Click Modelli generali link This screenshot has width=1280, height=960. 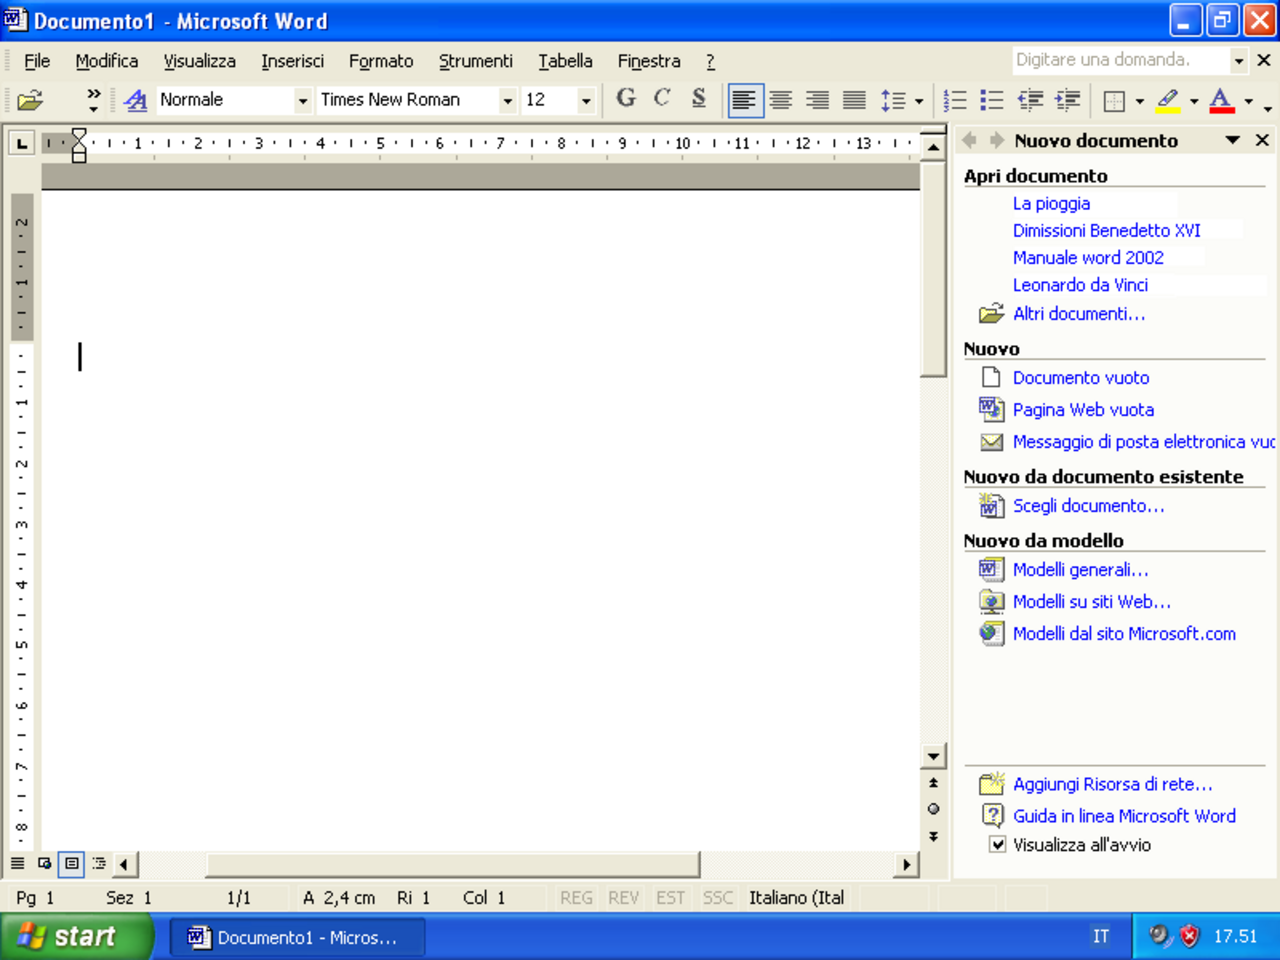click(x=1080, y=569)
